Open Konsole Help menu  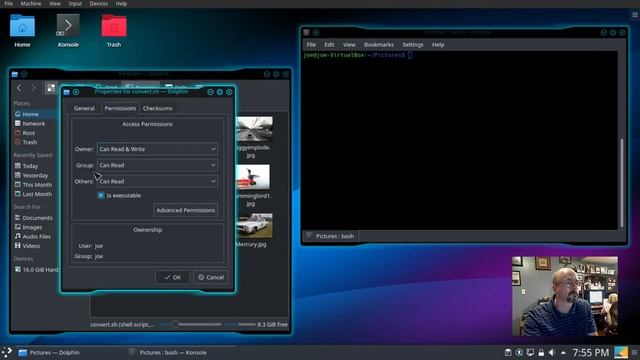point(438,44)
